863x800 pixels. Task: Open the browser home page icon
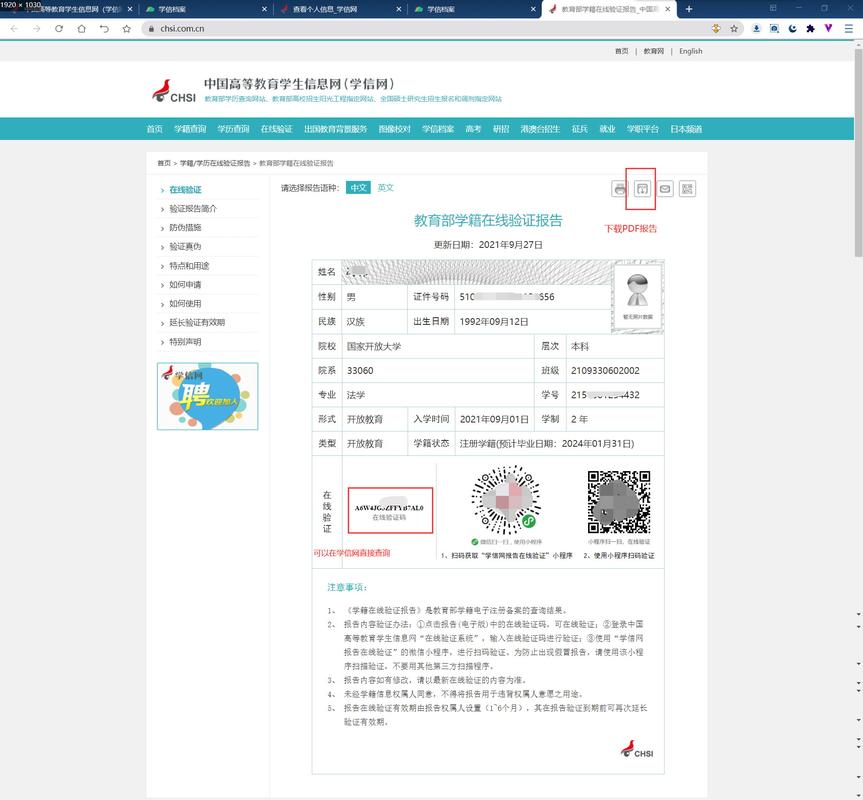[81, 29]
